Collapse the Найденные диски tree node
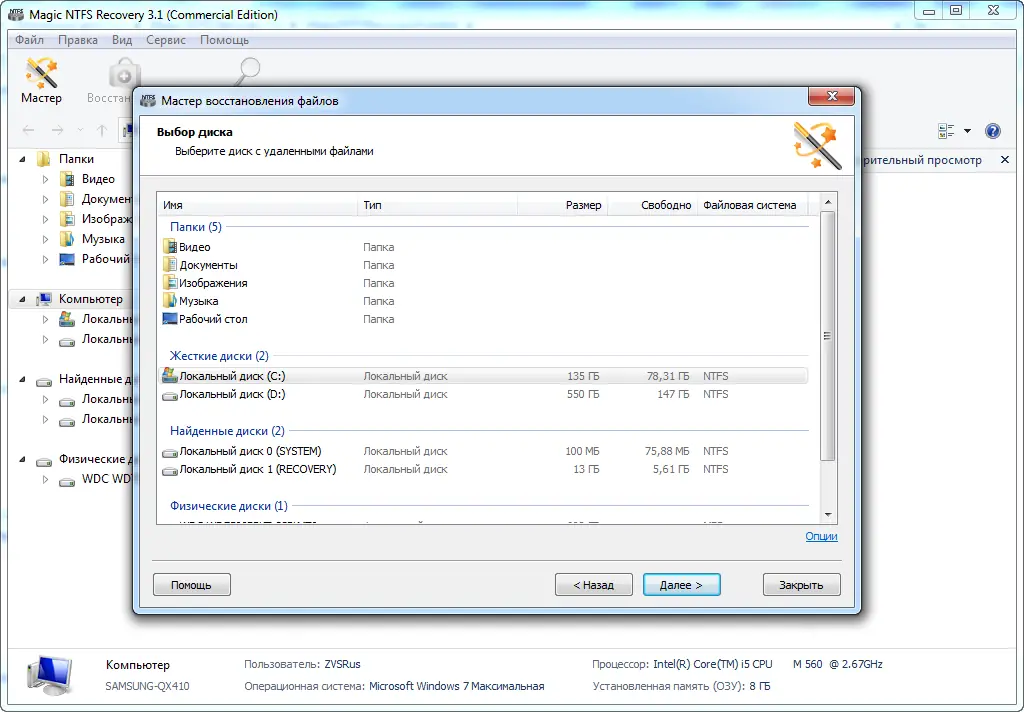 click(x=22, y=379)
